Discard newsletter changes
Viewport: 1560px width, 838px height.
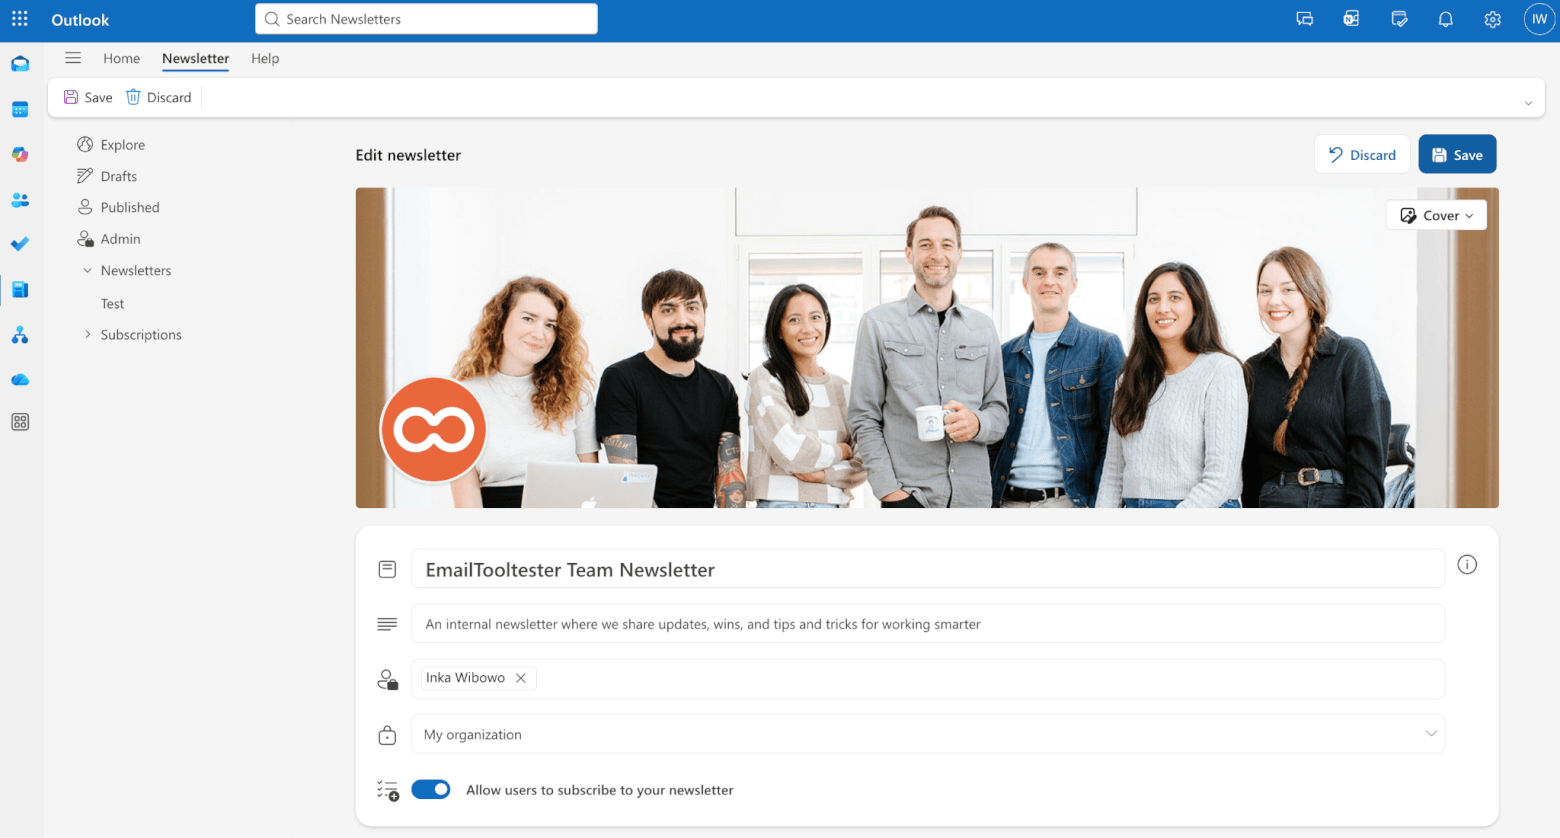[x=1361, y=154]
